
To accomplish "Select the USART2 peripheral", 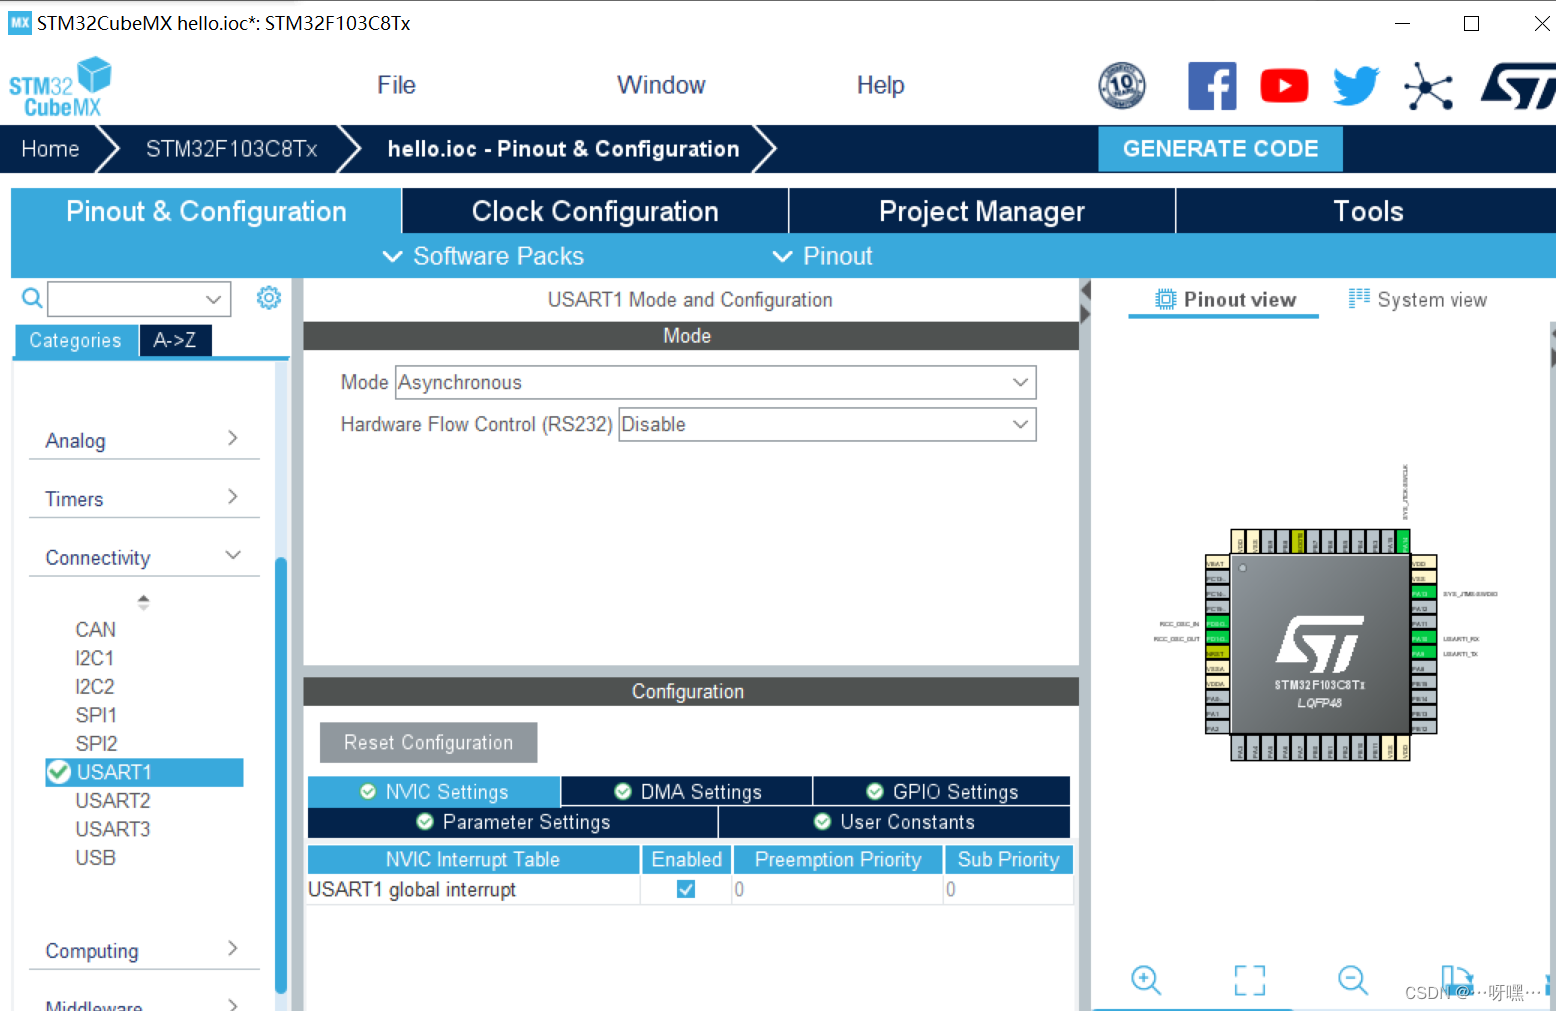I will (x=113, y=800).
